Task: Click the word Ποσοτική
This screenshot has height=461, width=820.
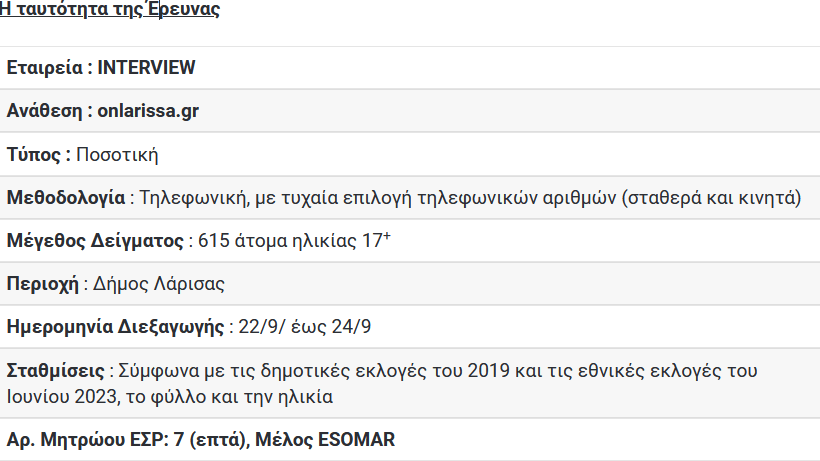Action: [x=117, y=155]
